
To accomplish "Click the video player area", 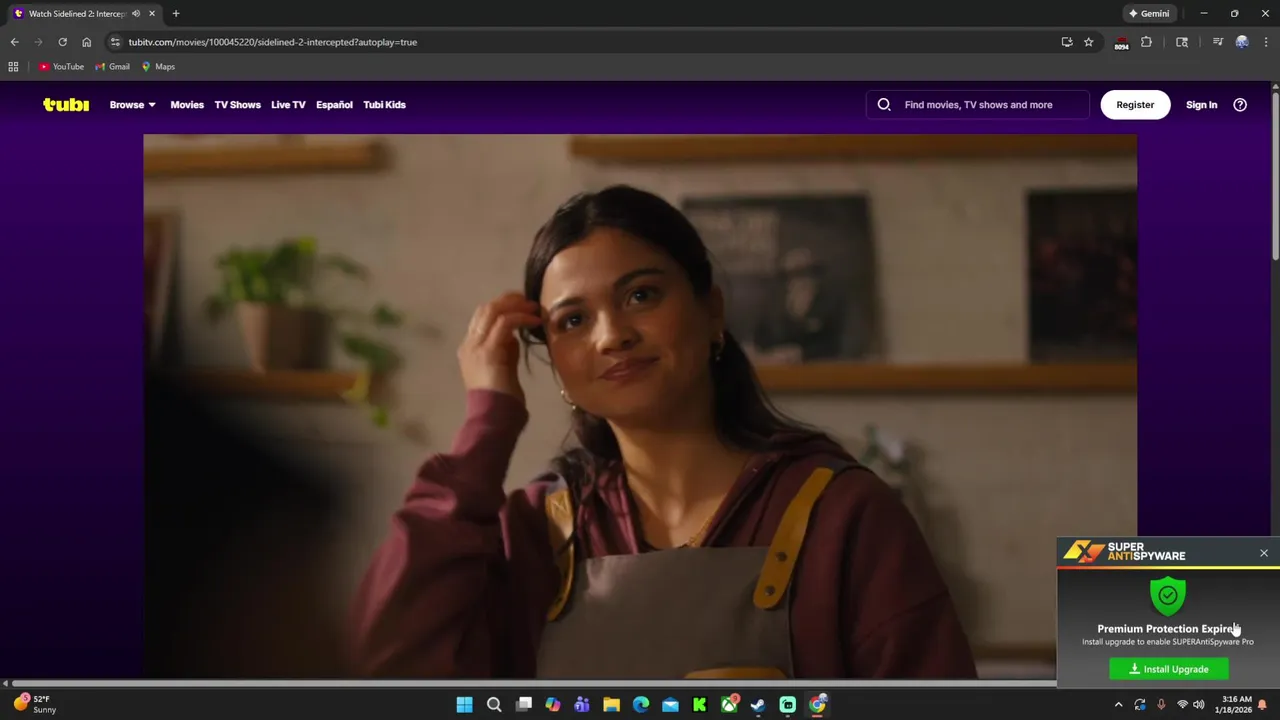I will point(640,405).
